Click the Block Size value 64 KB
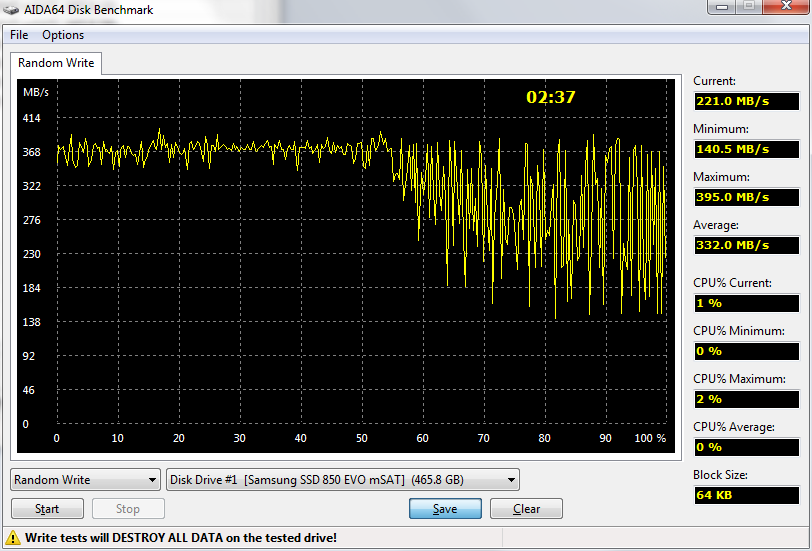 pyautogui.click(x=746, y=495)
